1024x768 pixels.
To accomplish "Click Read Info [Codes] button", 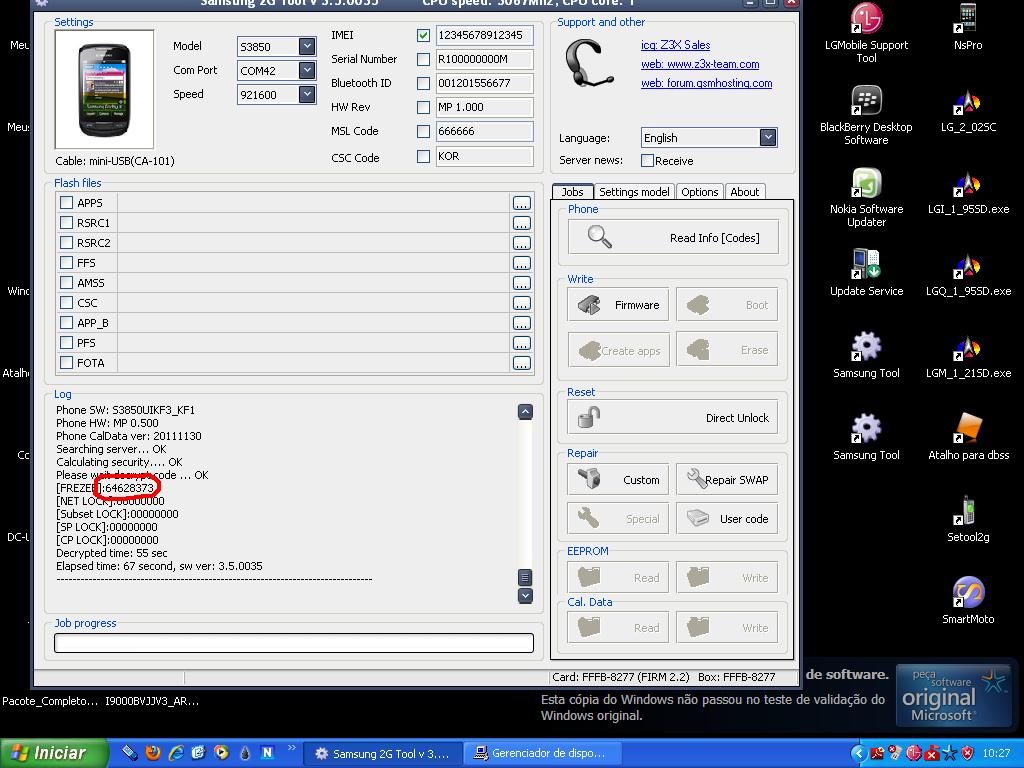I will tap(673, 238).
